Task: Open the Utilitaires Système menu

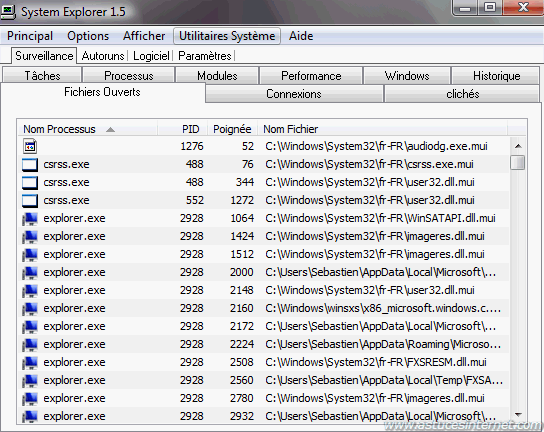Action: [x=227, y=36]
